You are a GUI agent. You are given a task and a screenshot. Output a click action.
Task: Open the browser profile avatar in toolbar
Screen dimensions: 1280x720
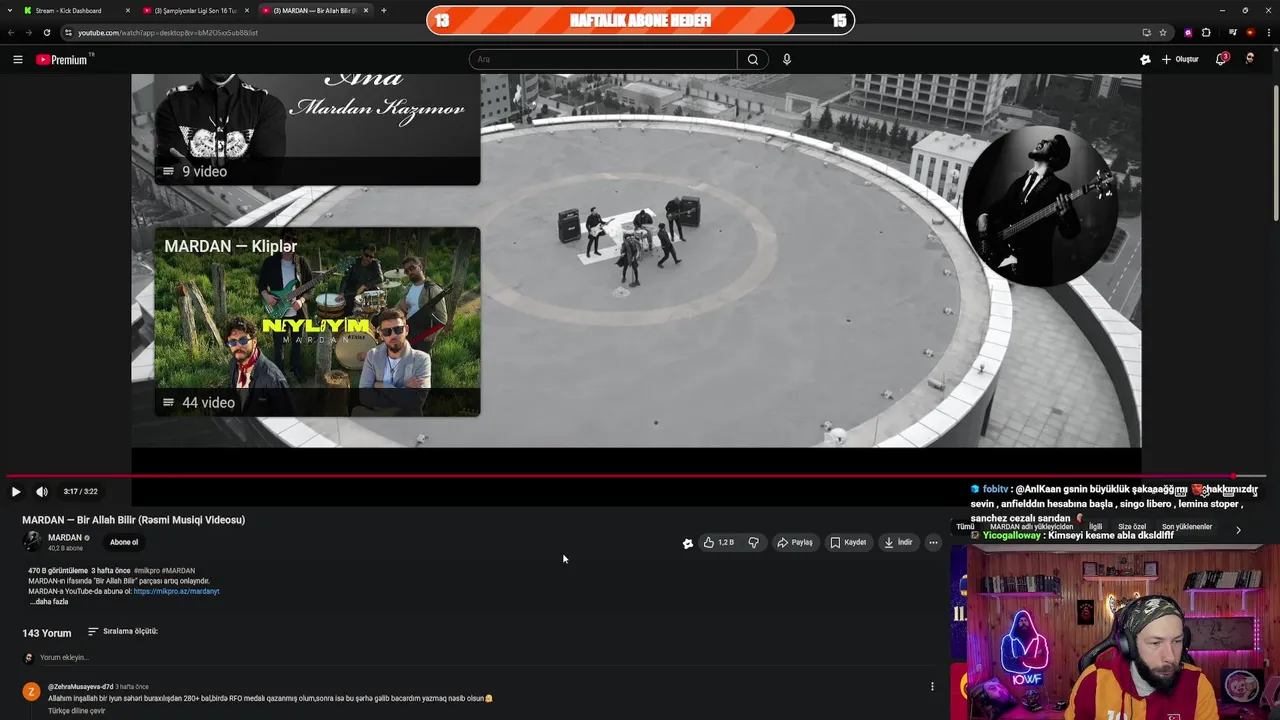[1250, 32]
